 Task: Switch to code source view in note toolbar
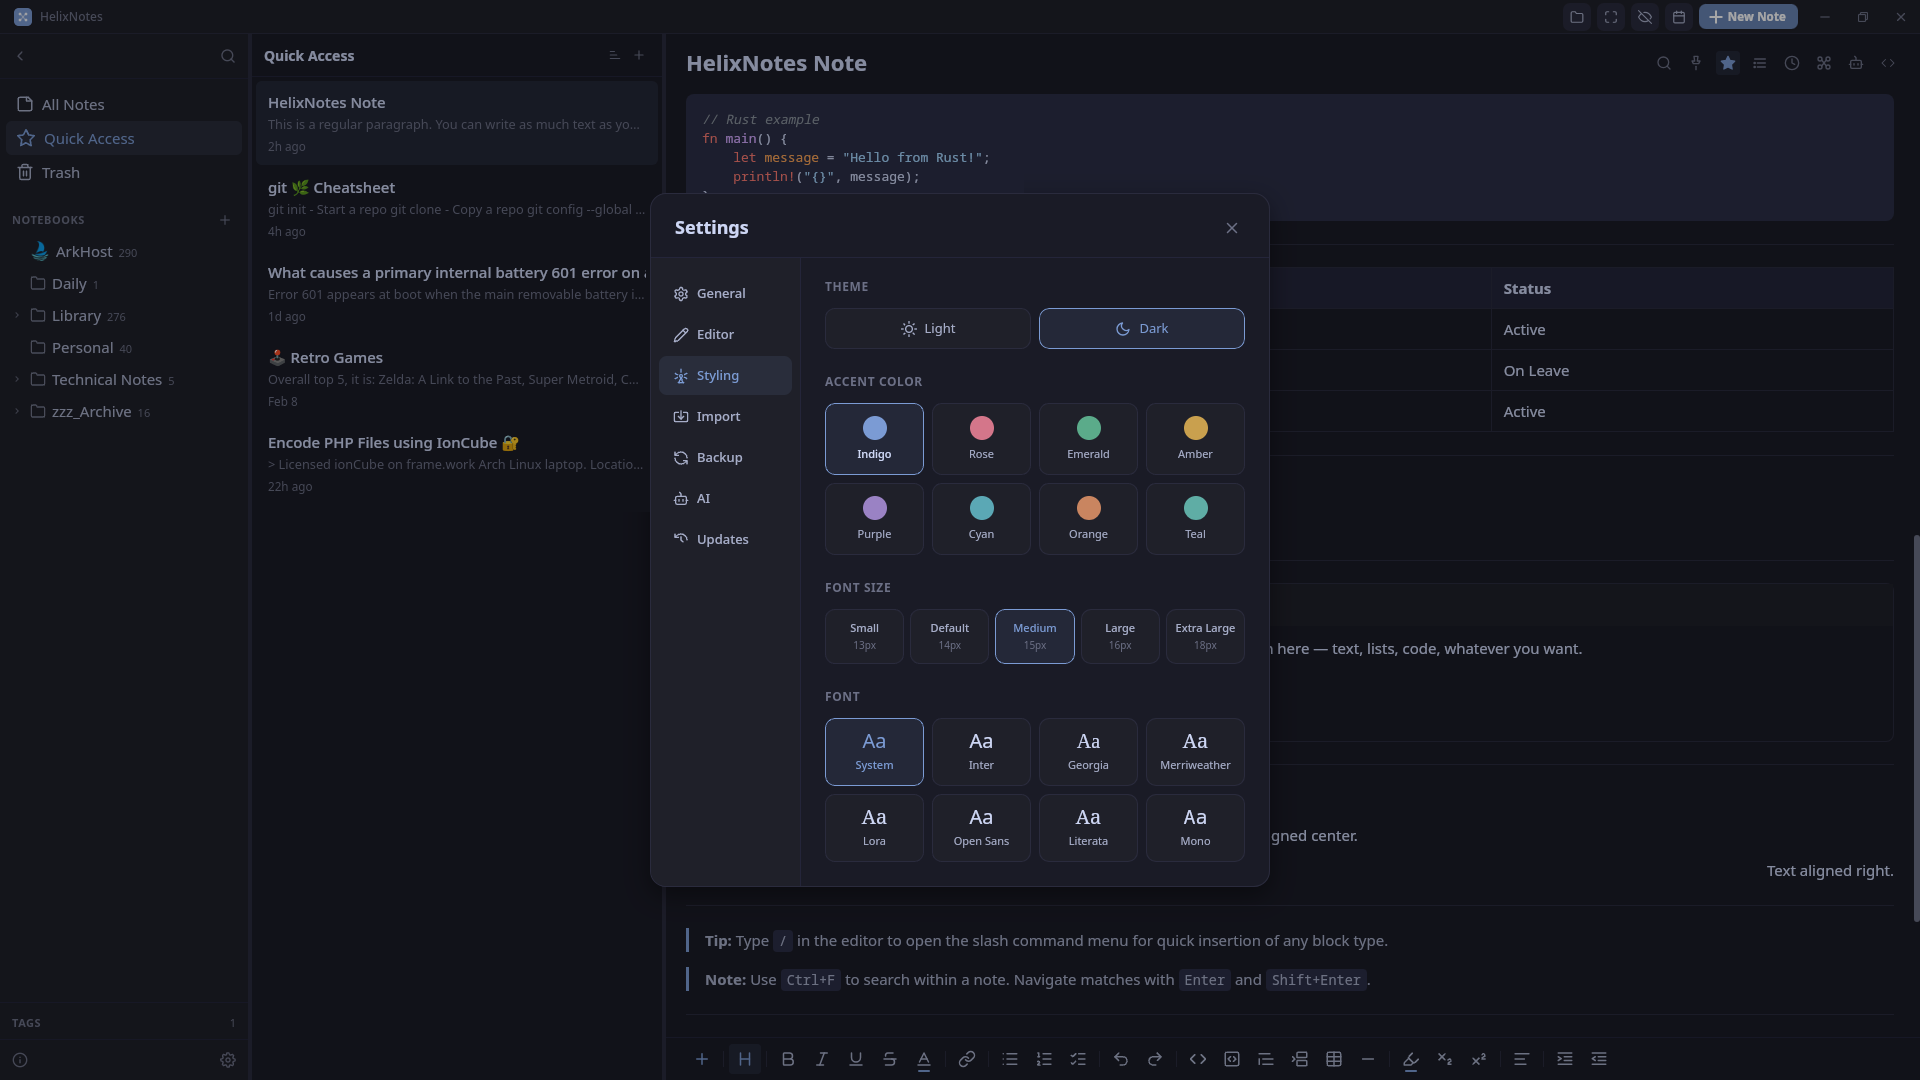point(1889,62)
